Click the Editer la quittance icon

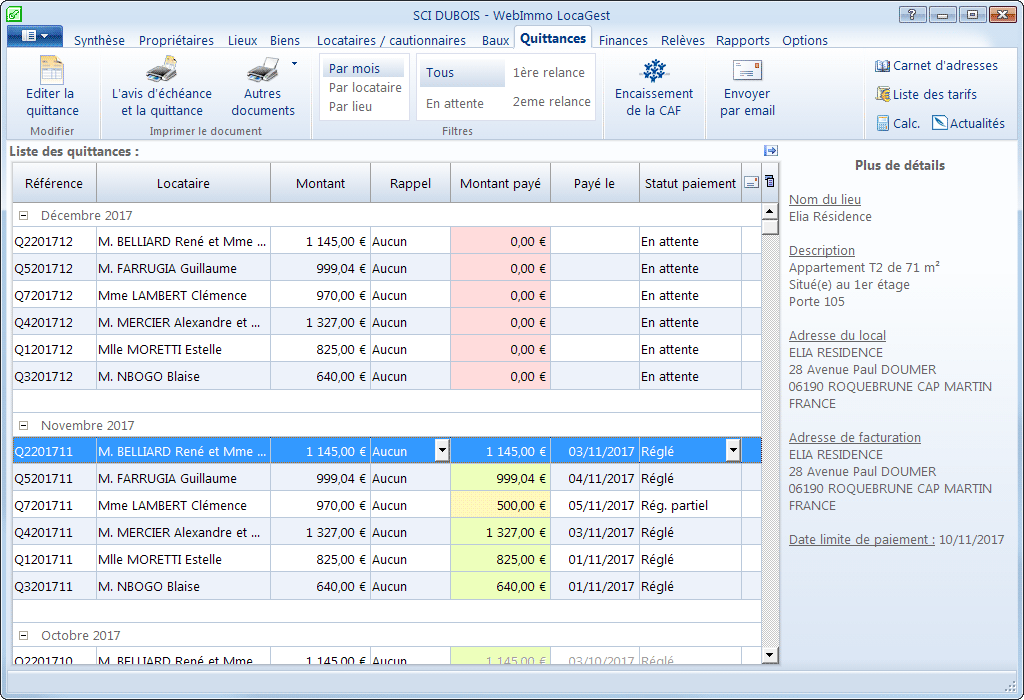click(x=52, y=72)
